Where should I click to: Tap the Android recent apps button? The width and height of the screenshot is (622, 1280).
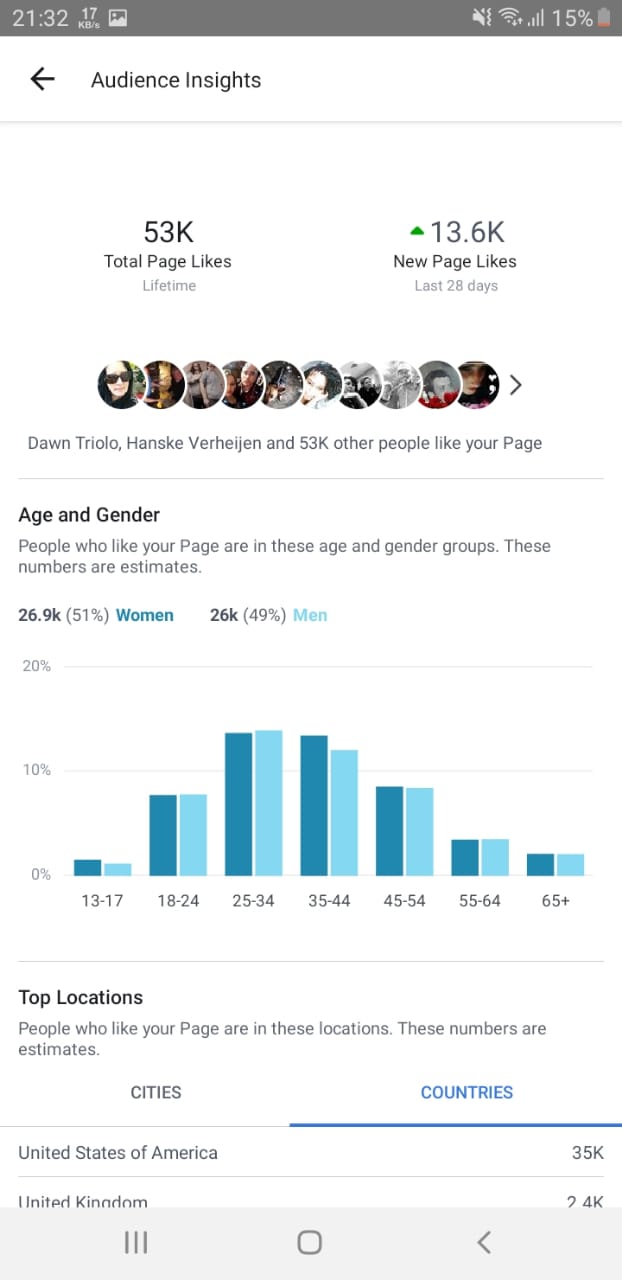[136, 1242]
